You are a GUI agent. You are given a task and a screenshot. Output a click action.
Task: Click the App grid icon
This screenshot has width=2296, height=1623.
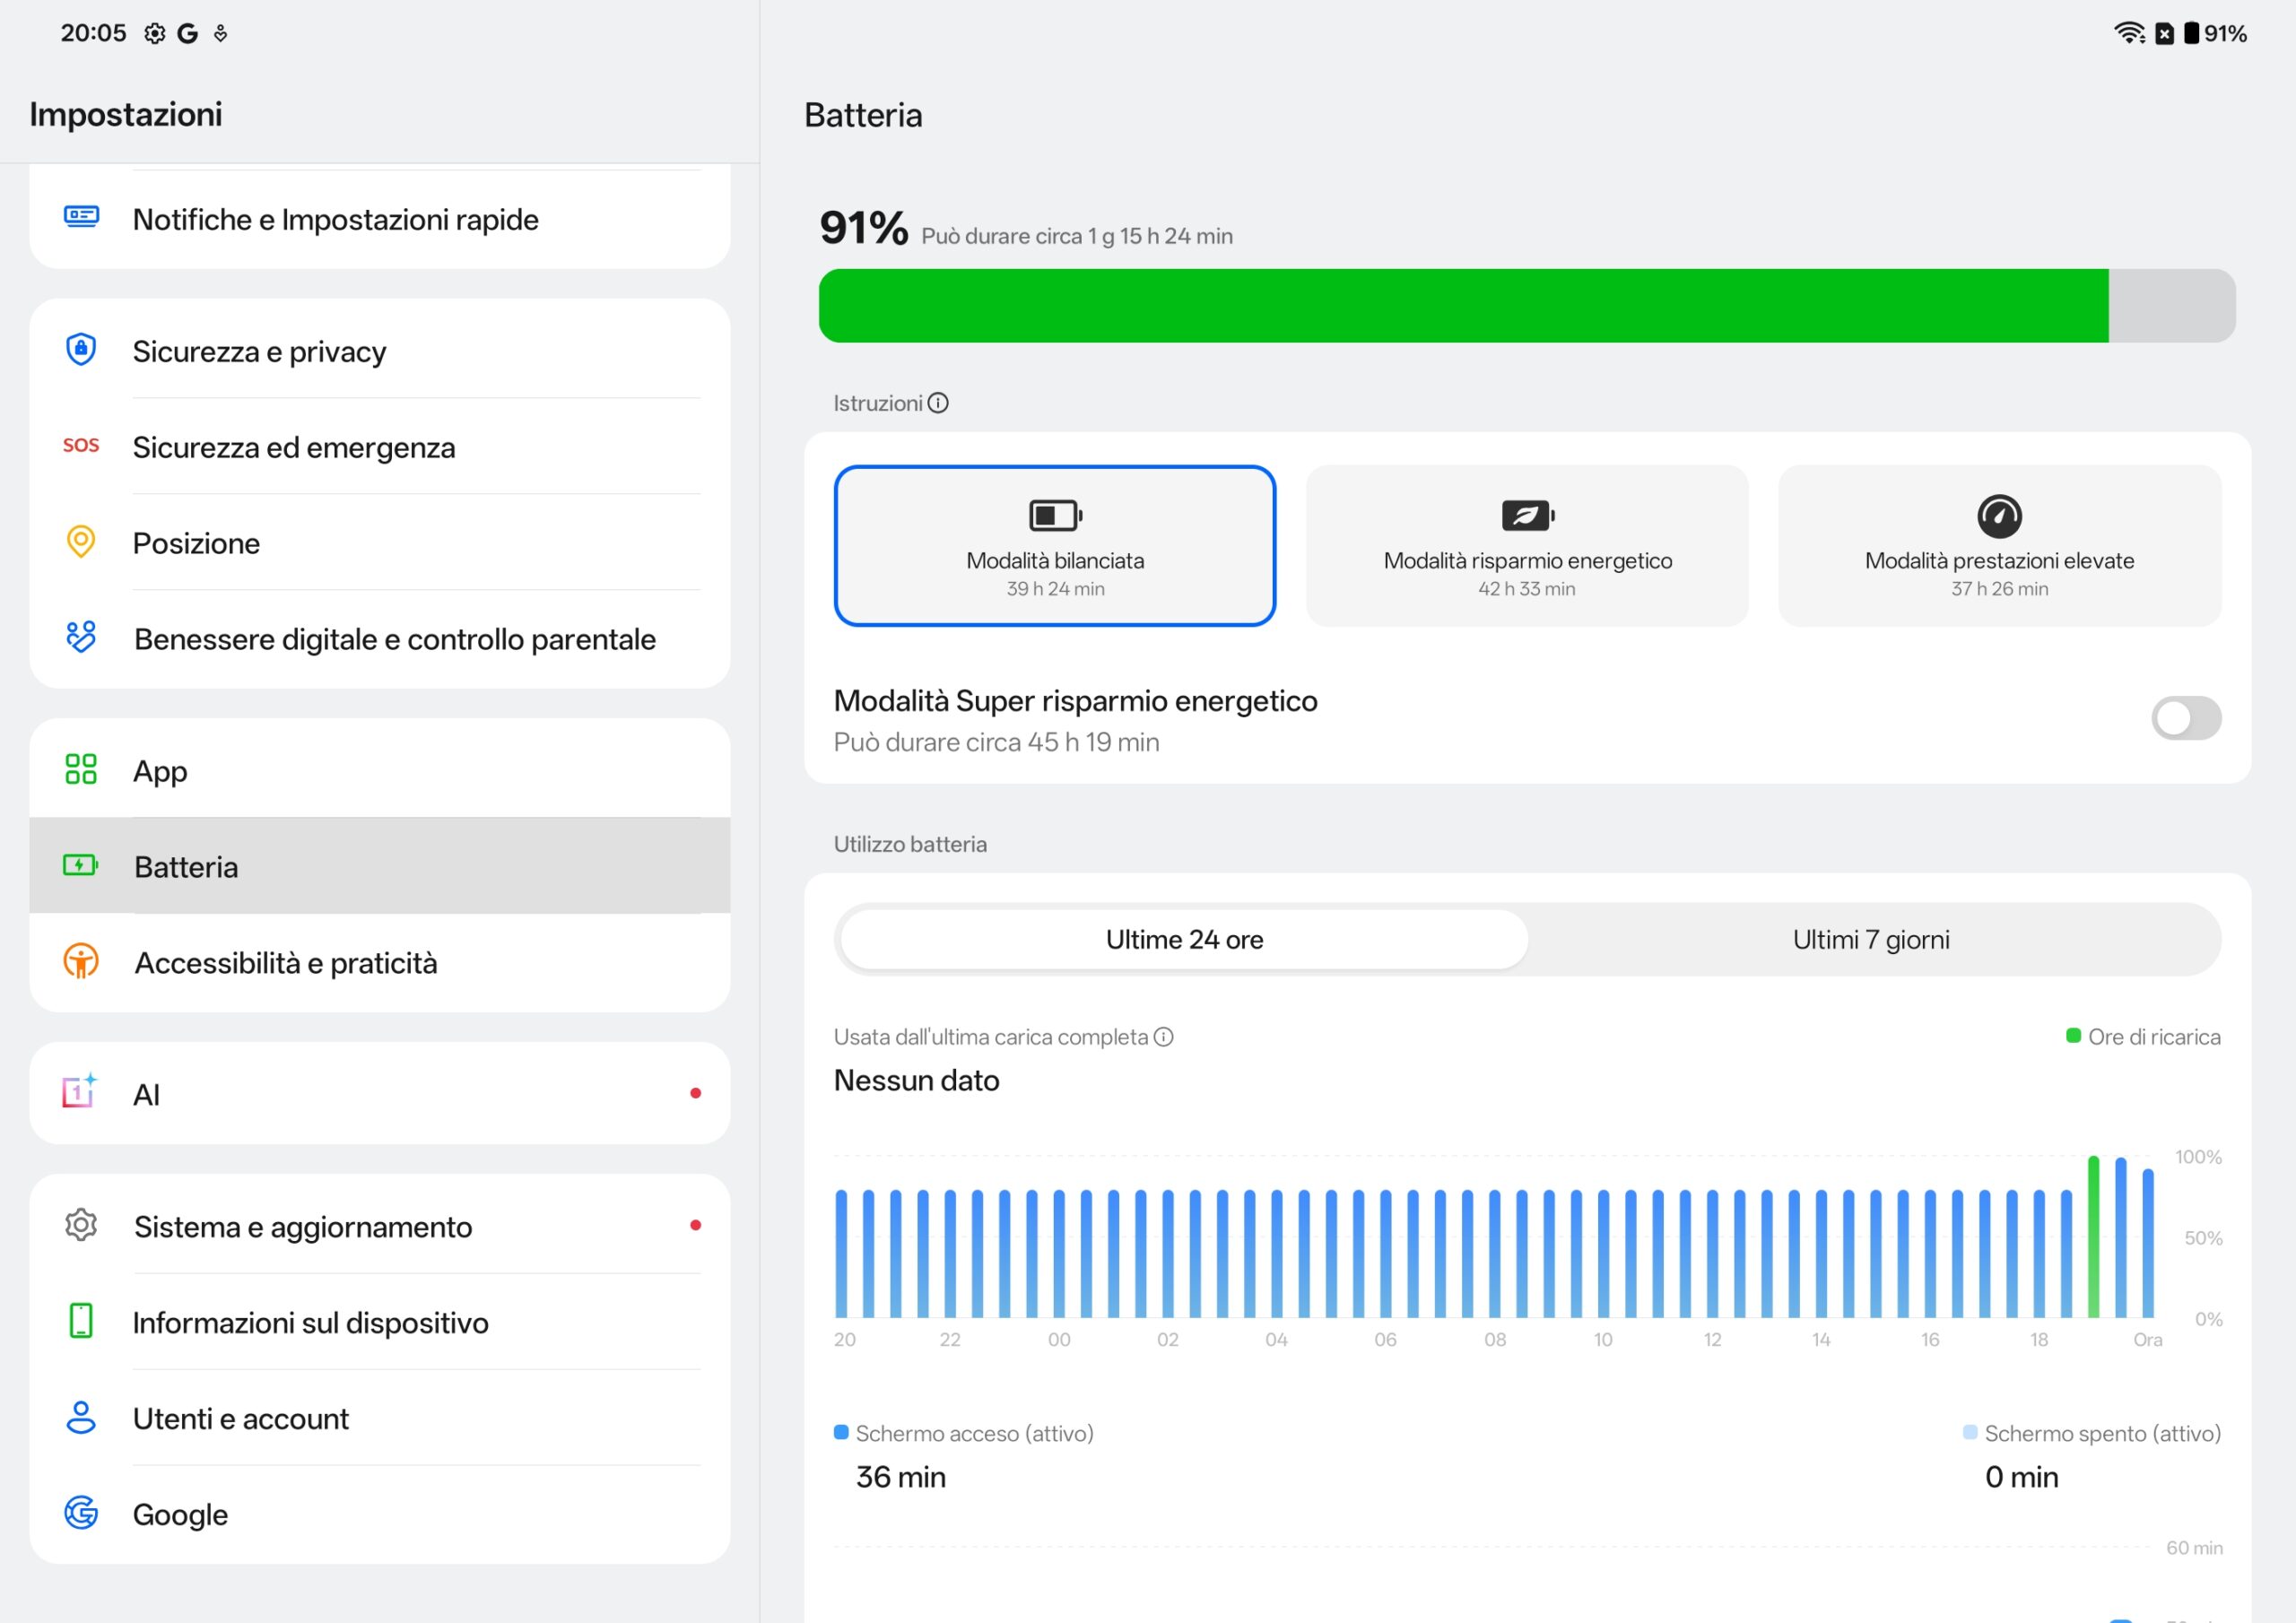(x=81, y=770)
